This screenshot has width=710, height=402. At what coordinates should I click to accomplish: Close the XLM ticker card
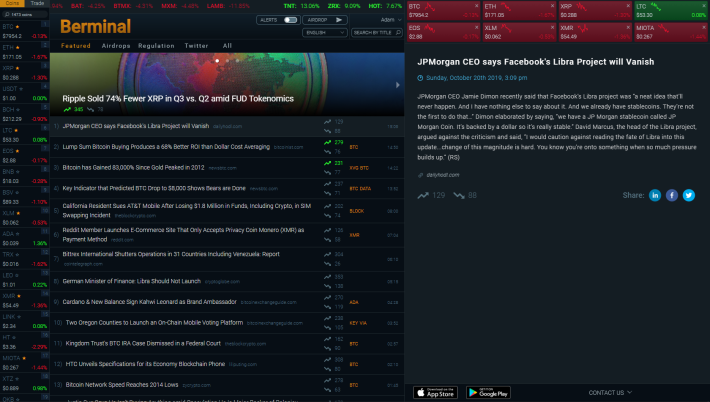[x=552, y=28]
